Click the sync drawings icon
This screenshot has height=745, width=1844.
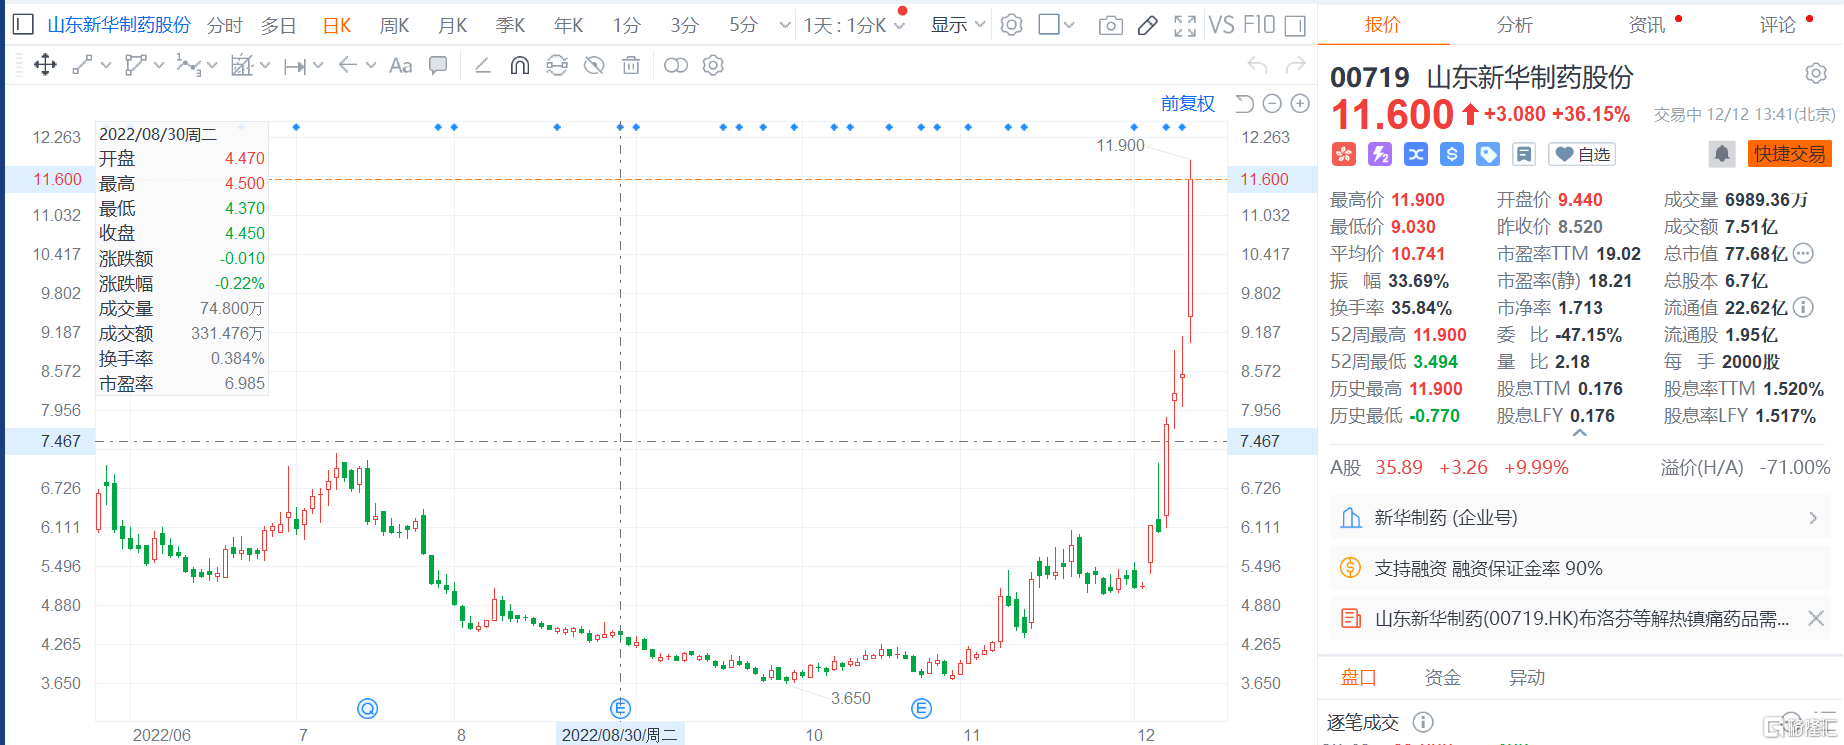pos(557,65)
